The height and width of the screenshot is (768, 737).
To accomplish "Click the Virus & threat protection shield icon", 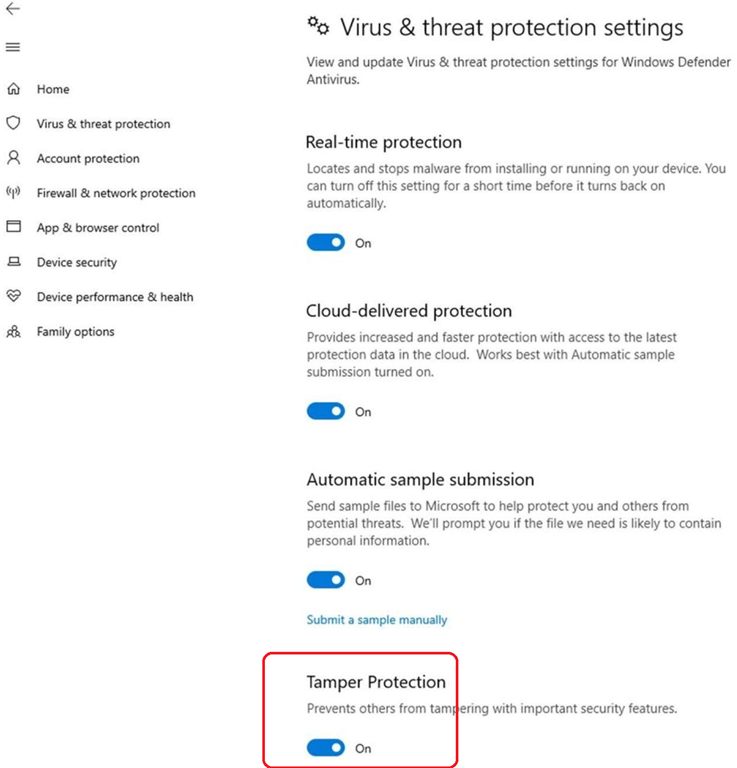I will click(13, 123).
